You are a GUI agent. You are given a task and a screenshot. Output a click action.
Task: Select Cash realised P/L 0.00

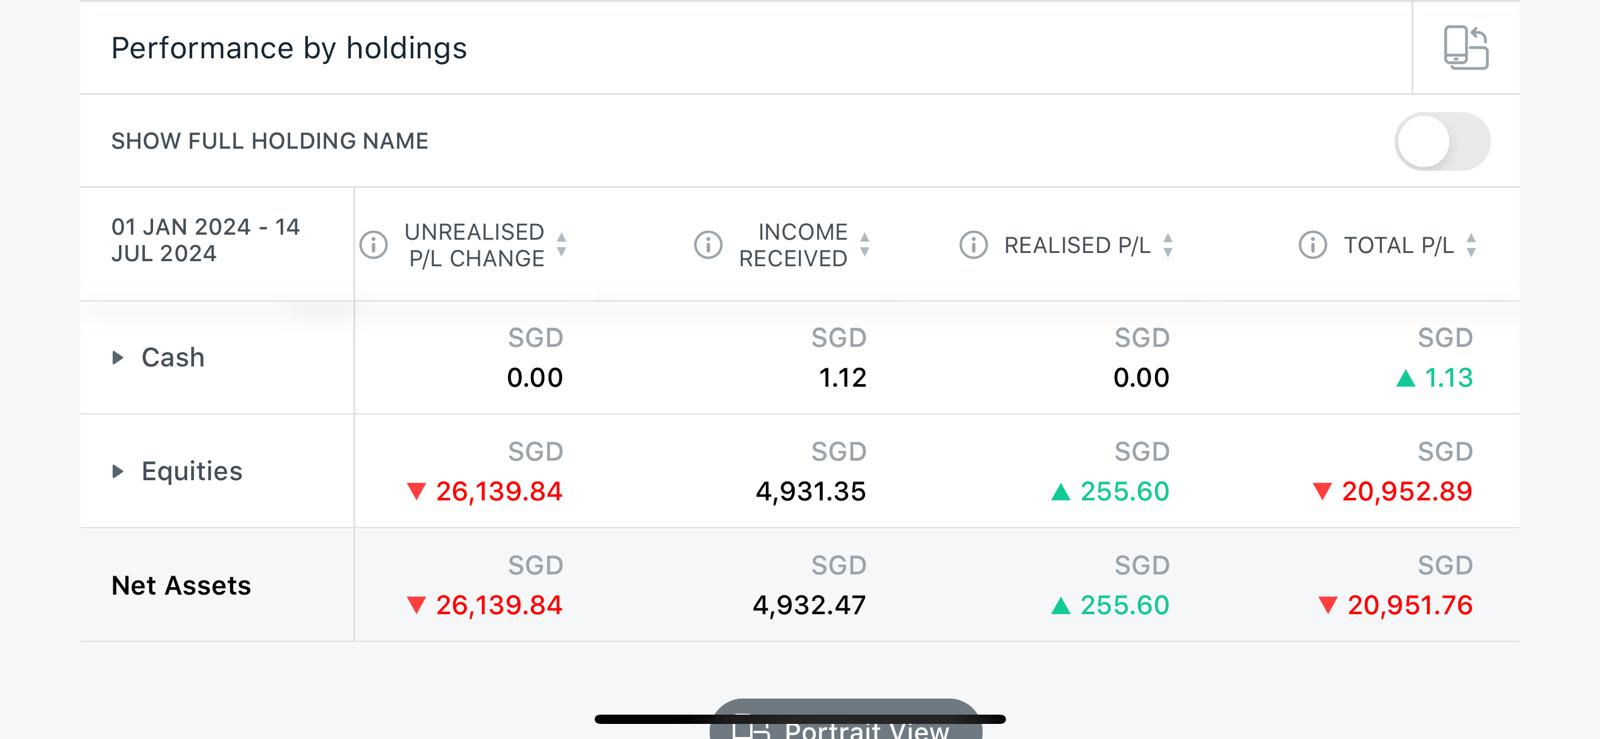click(1141, 378)
